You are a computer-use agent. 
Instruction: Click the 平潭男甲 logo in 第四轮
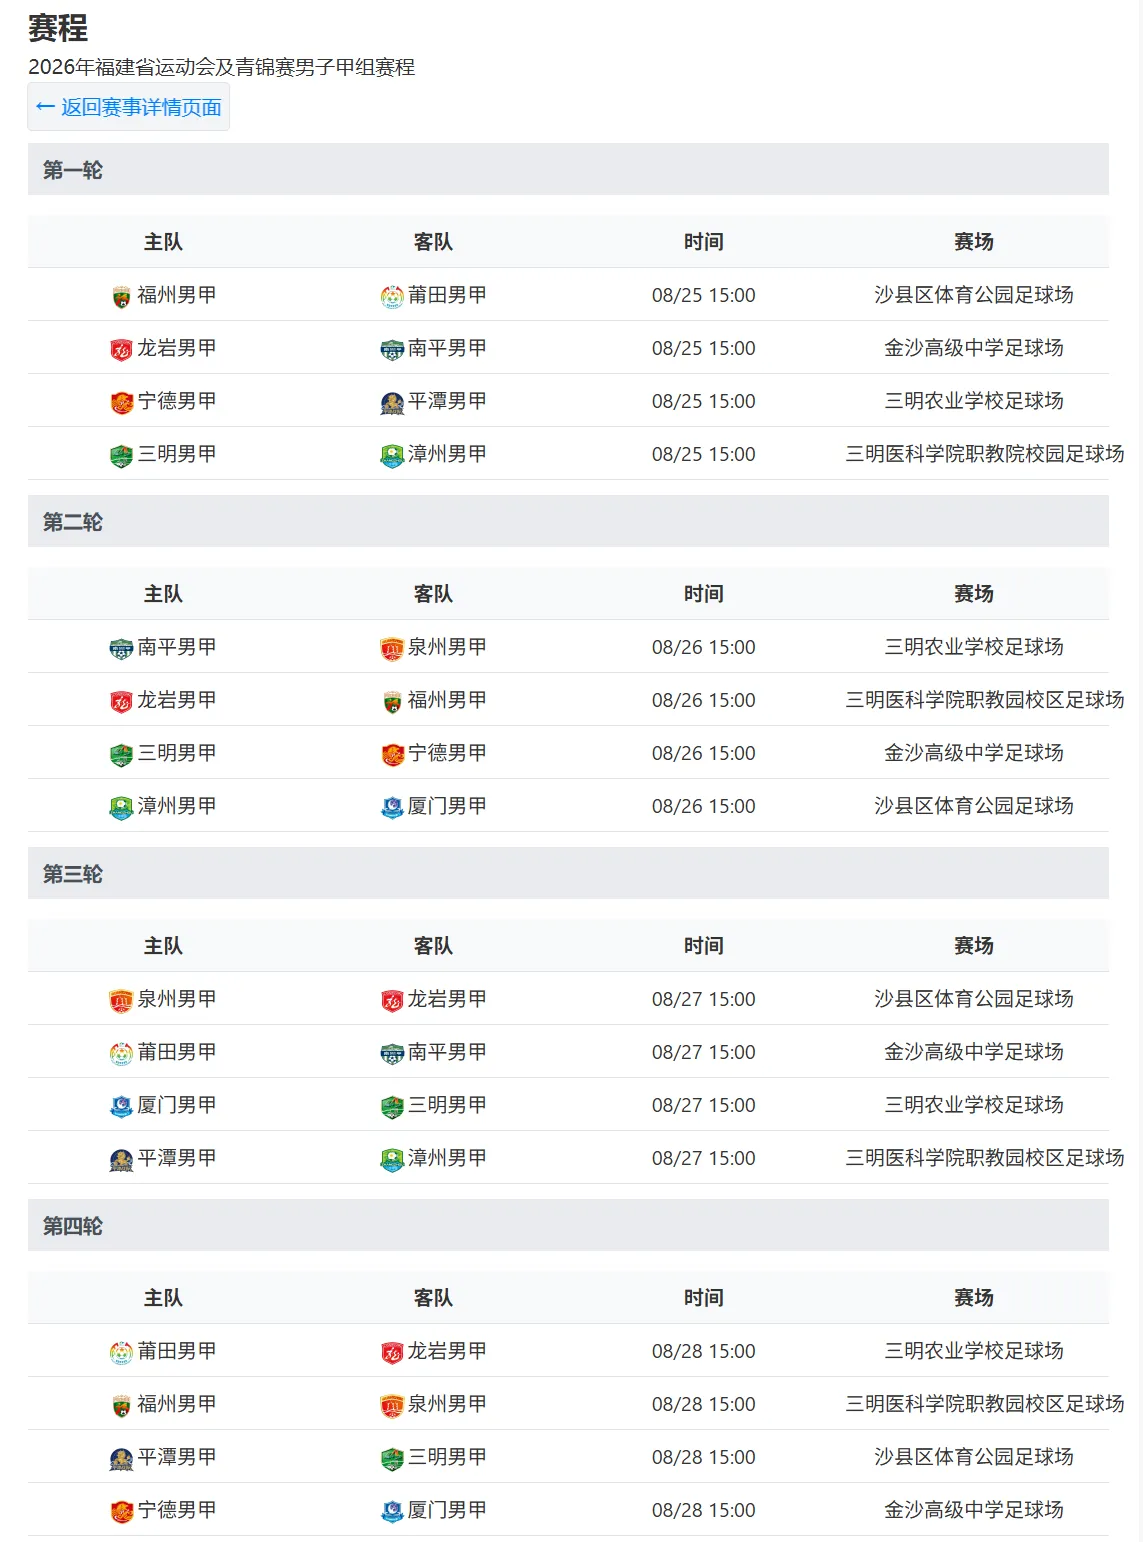pos(121,1458)
